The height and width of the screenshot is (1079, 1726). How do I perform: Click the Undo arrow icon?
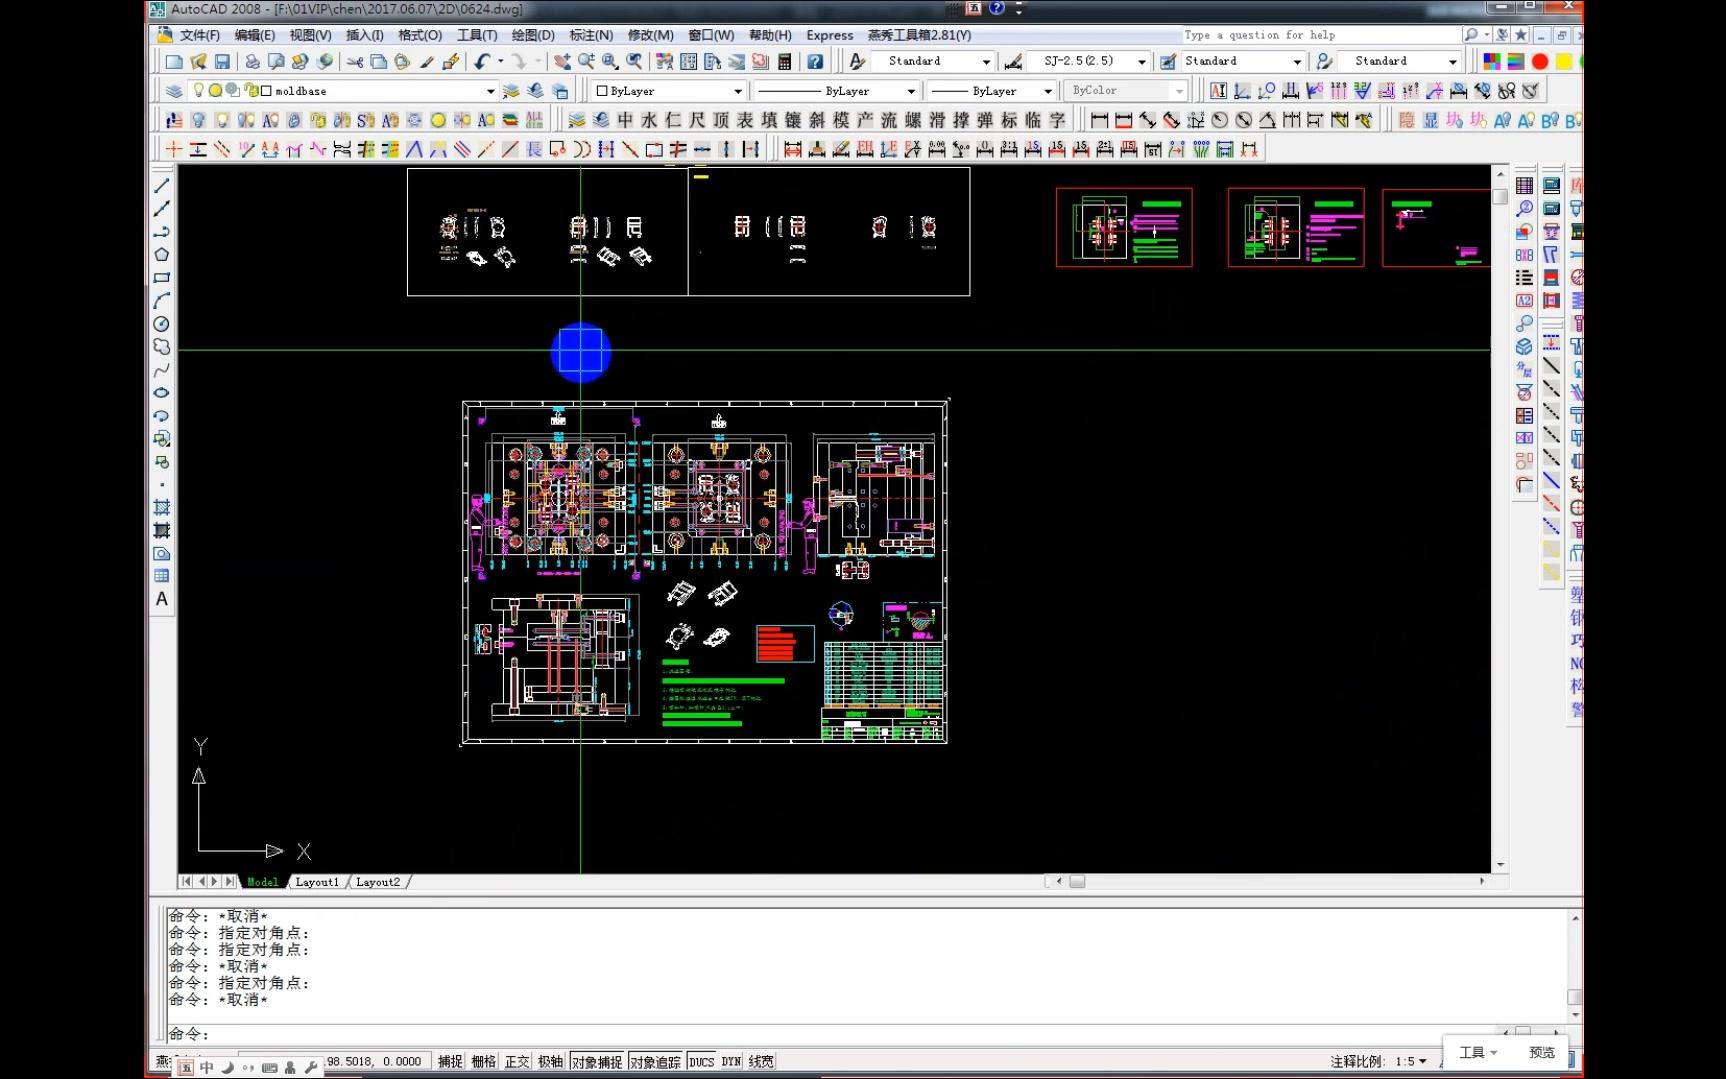pyautogui.click(x=482, y=62)
